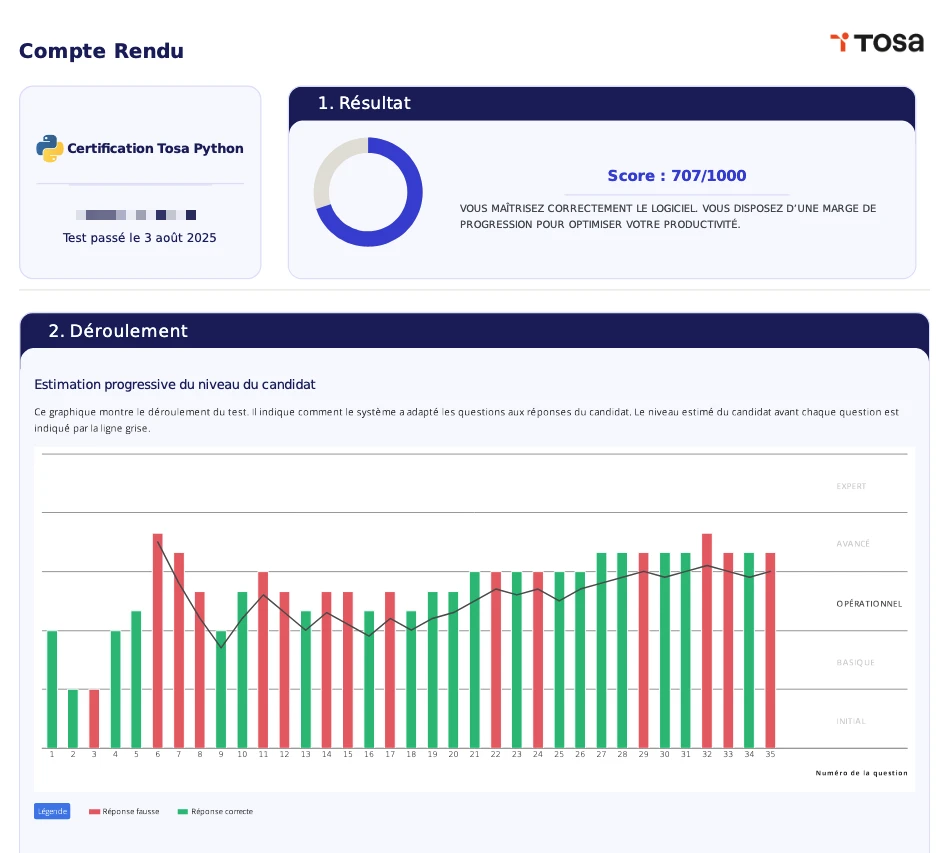The image size is (945, 853).
Task: Click the BASIQUE level label
Action: [x=855, y=663]
